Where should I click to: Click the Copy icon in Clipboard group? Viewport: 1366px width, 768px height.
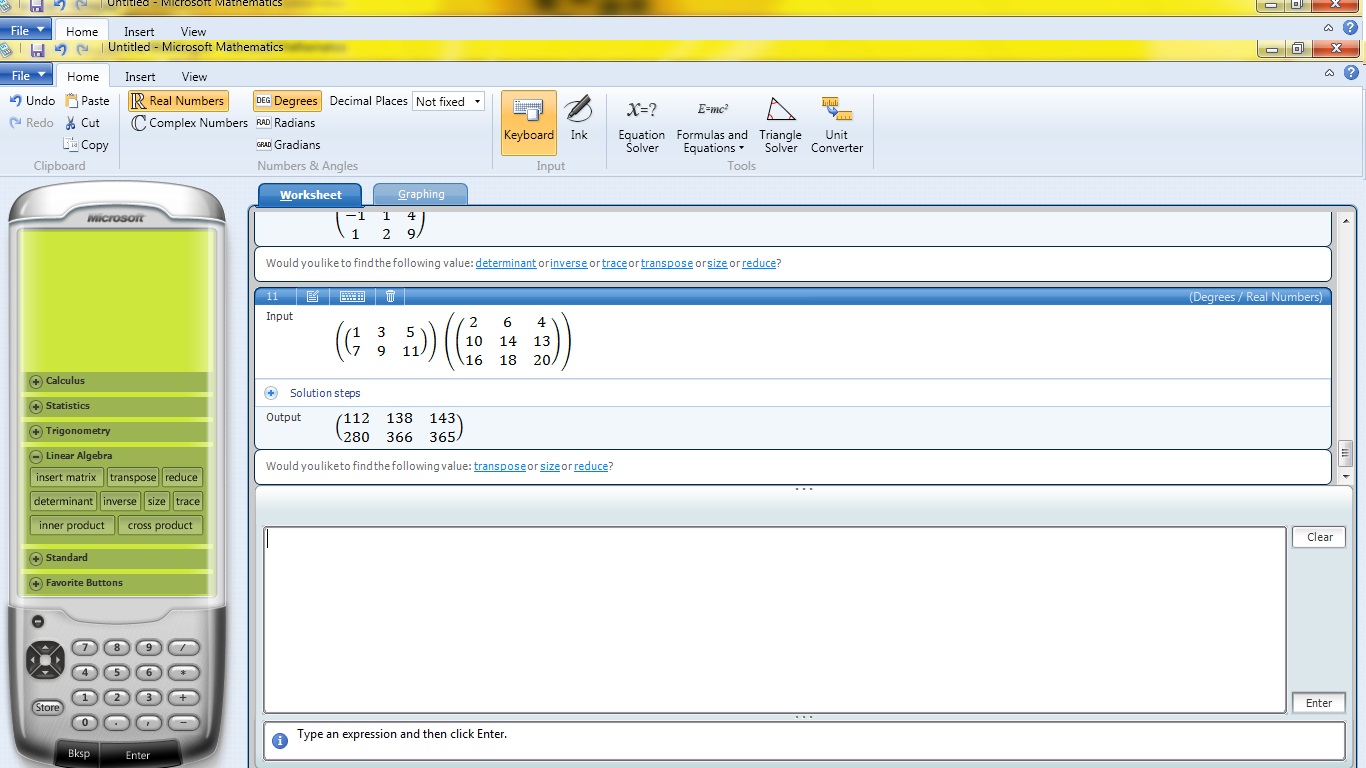71,144
